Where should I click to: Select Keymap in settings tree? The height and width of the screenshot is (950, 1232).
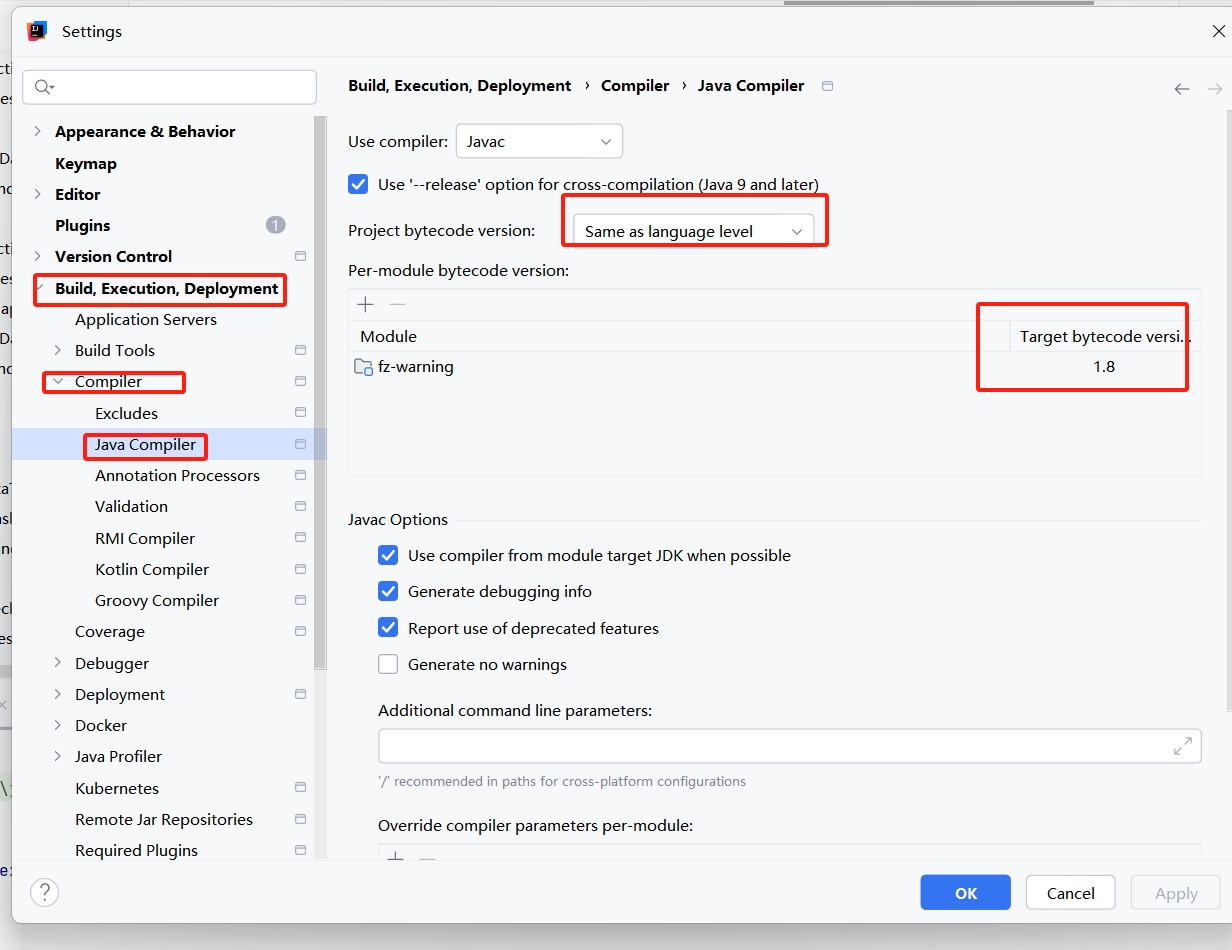86,163
